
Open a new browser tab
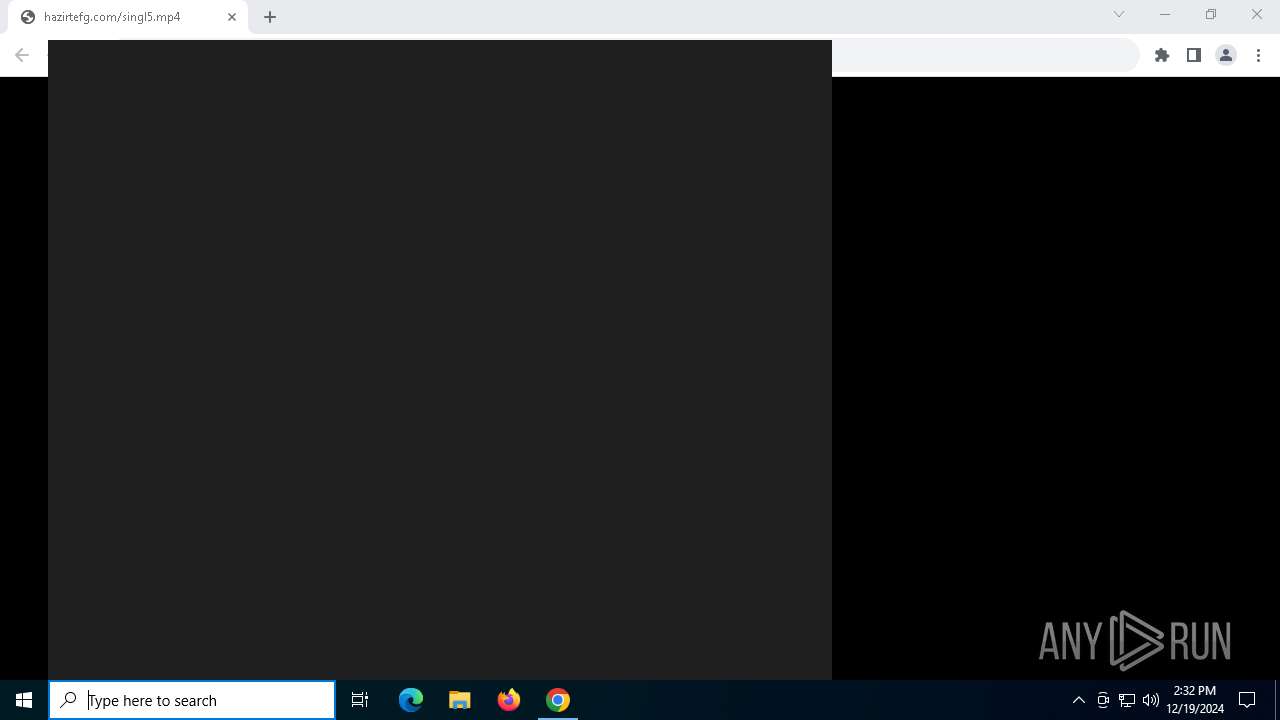270,17
